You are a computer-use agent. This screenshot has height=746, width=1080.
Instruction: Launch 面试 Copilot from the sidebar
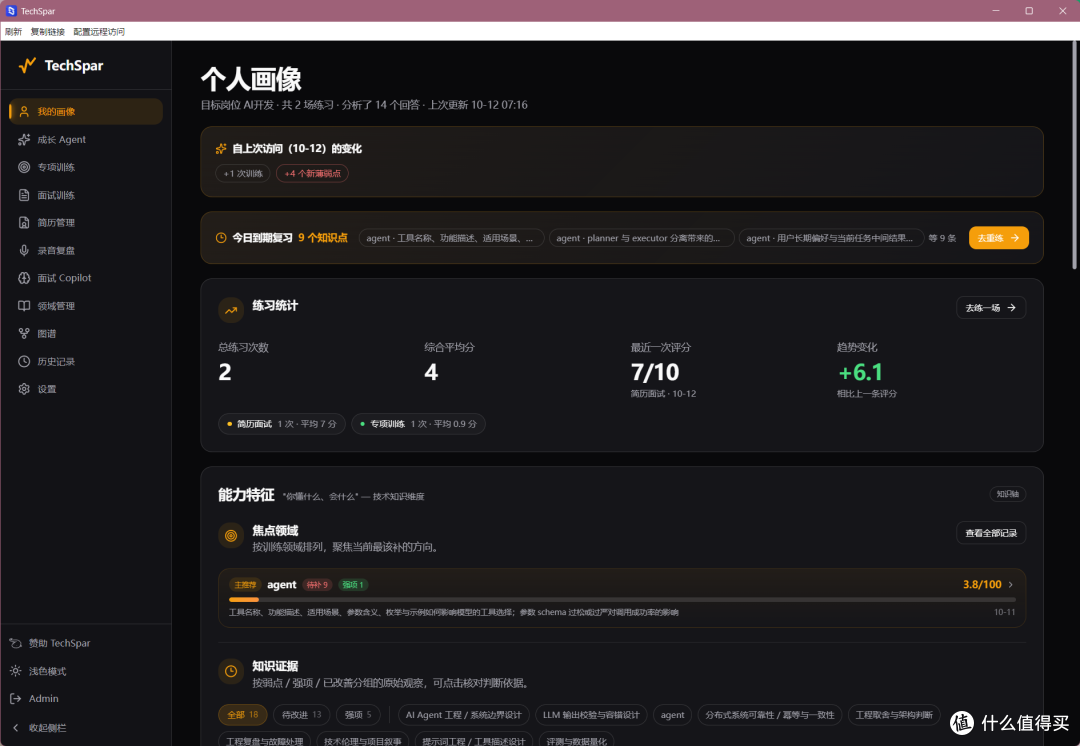(86, 278)
